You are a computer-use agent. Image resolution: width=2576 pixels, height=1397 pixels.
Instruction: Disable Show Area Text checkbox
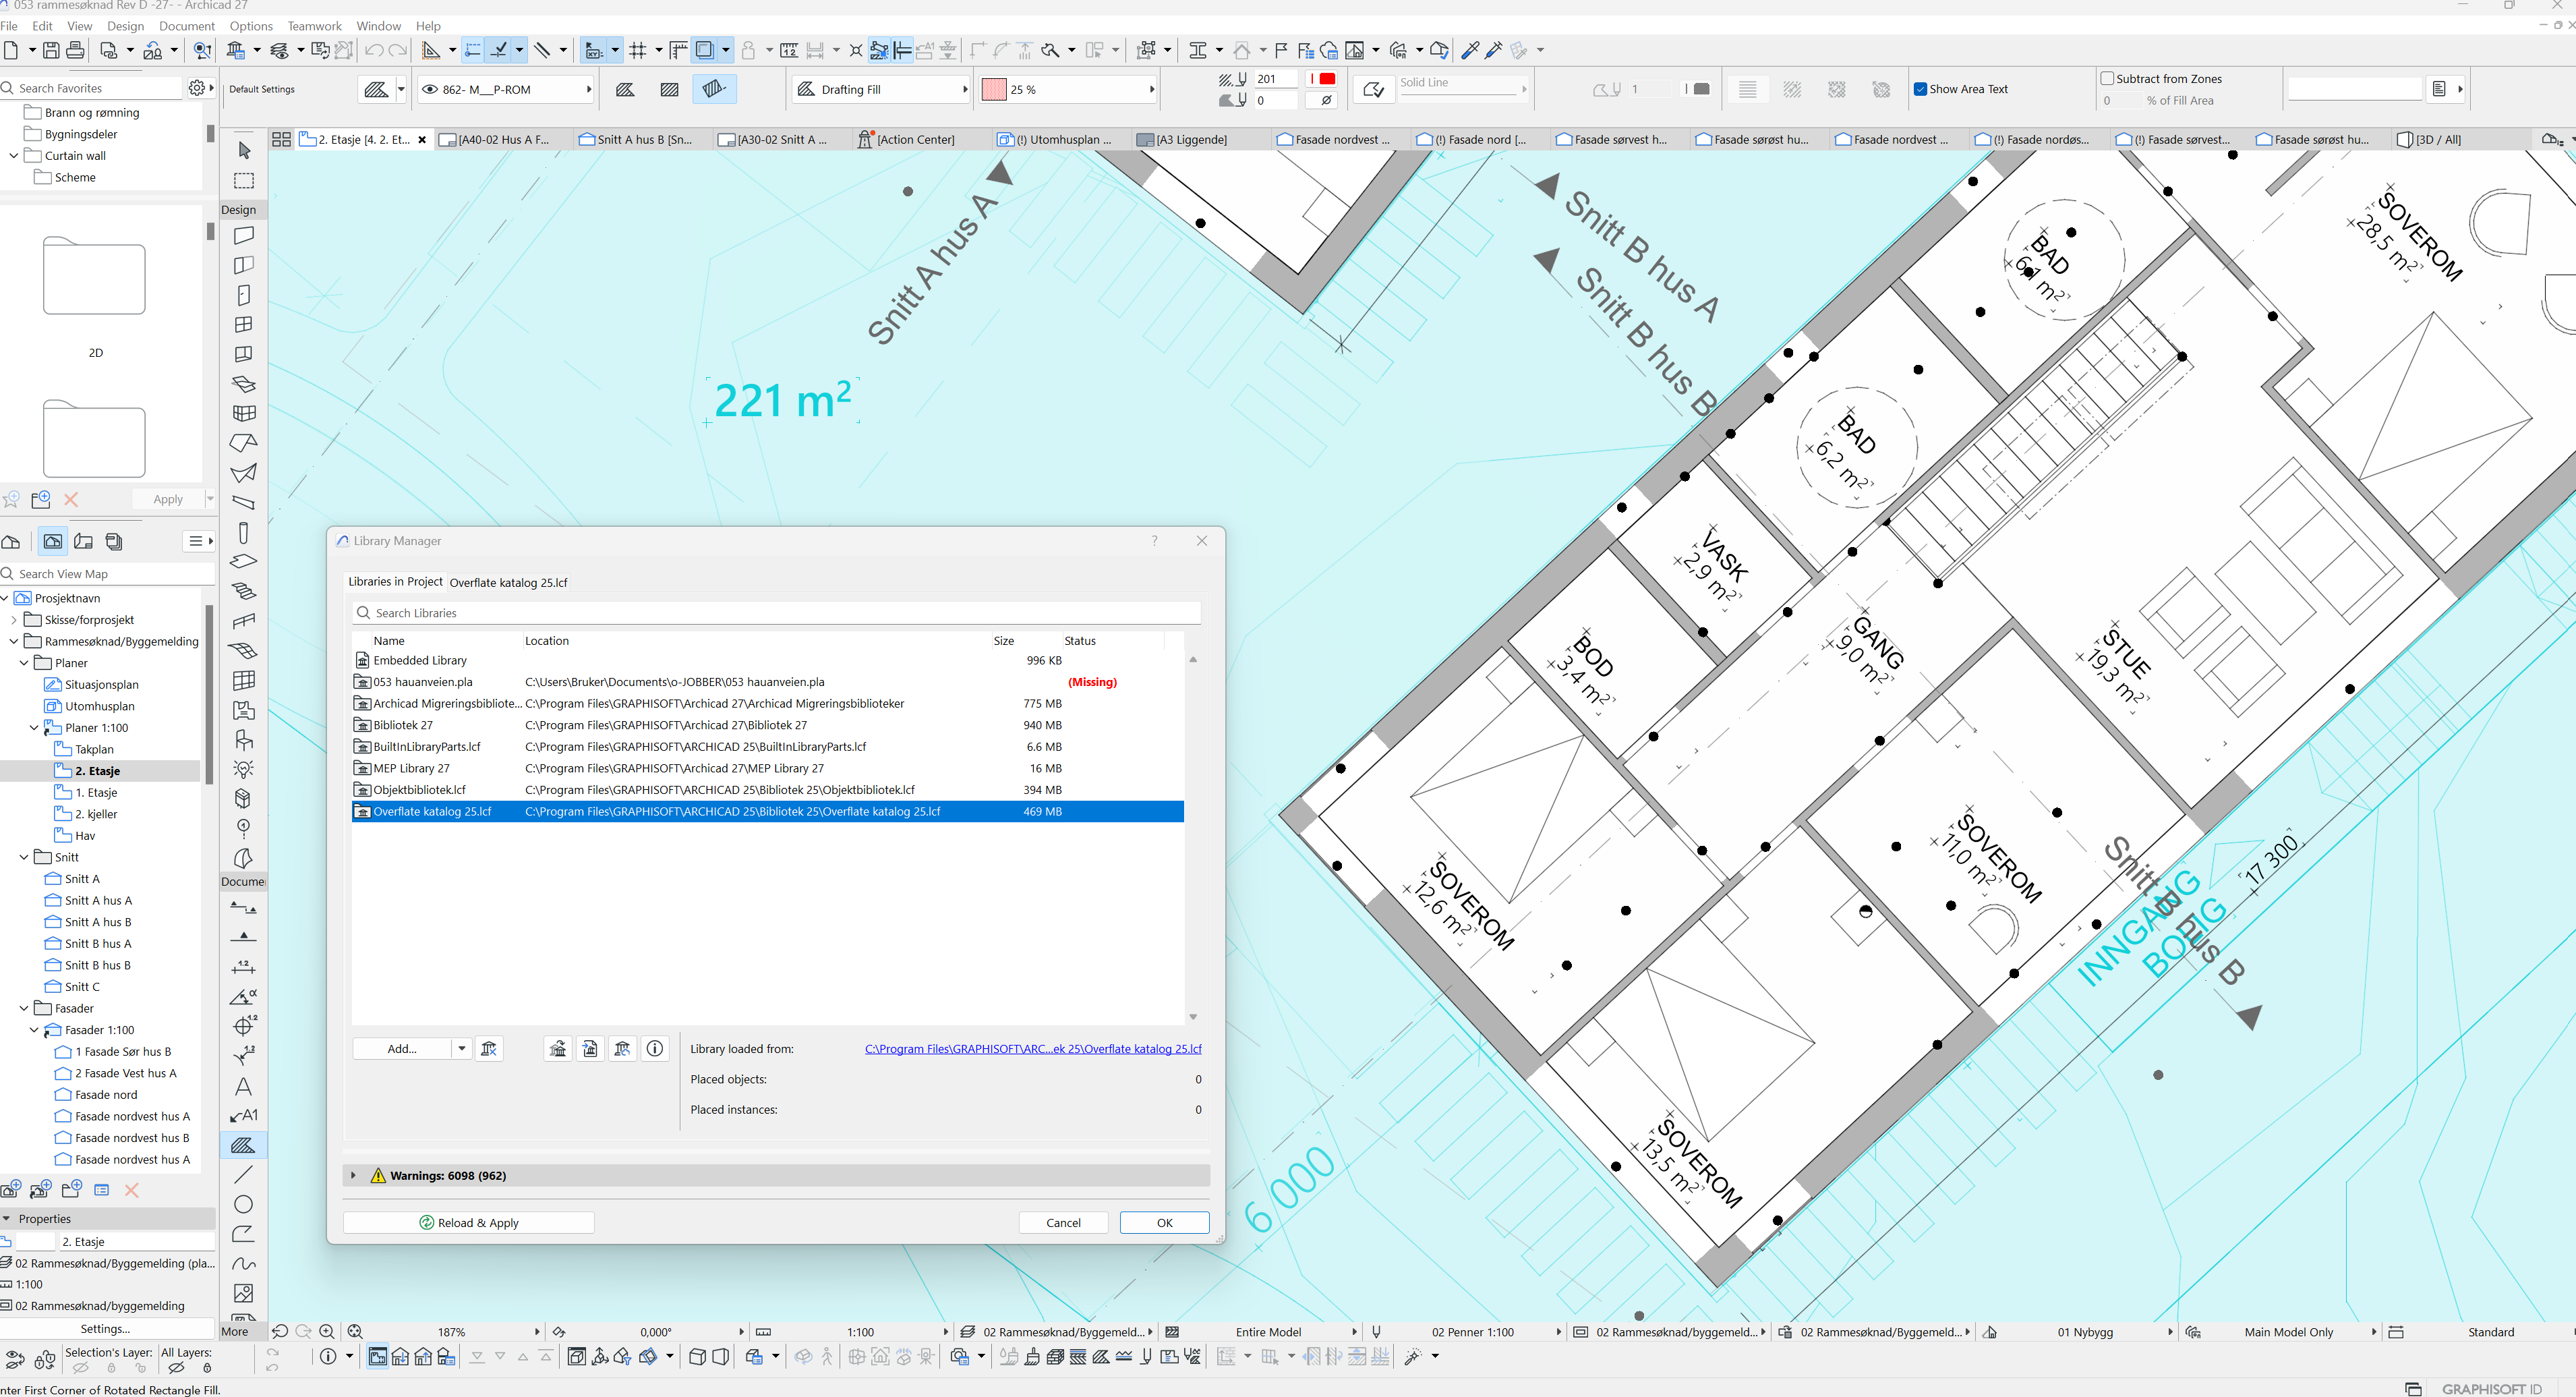[x=1920, y=89]
